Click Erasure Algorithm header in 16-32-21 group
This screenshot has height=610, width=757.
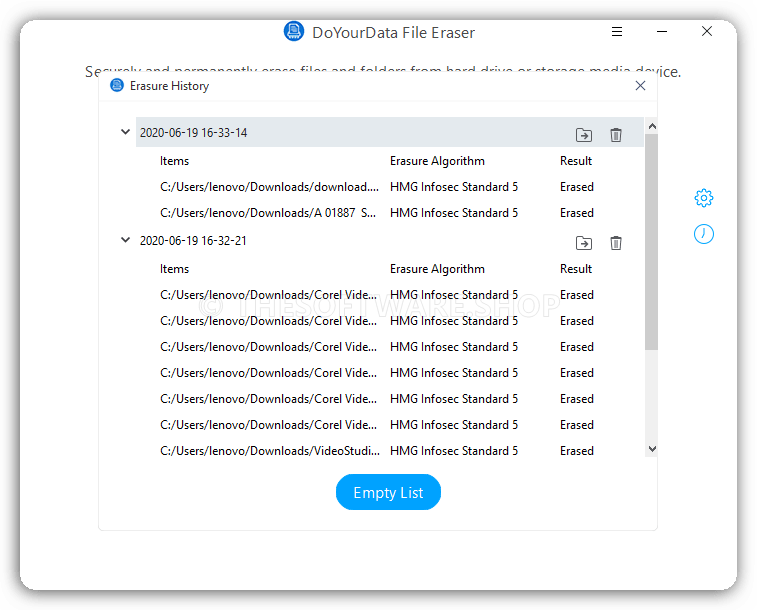click(x=437, y=269)
